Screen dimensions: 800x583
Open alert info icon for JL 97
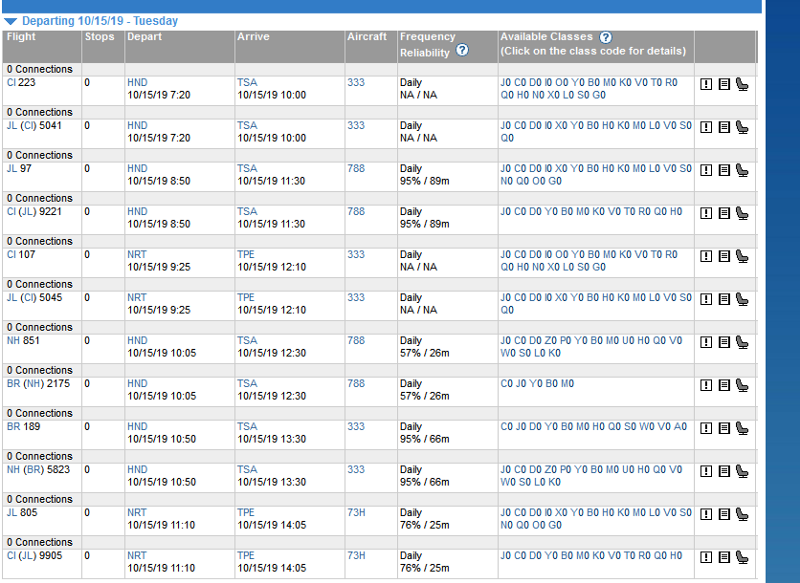point(706,170)
